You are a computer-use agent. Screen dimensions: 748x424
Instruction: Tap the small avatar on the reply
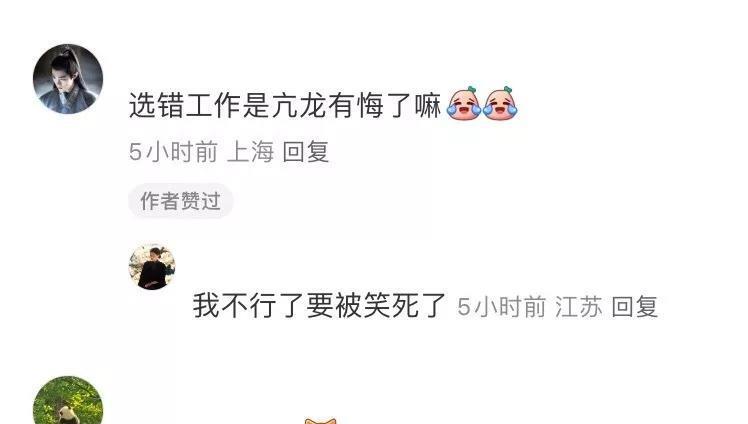pyautogui.click(x=152, y=267)
